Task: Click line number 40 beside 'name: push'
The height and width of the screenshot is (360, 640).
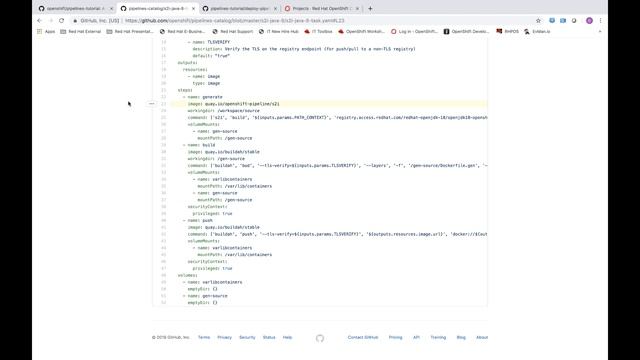Action: coord(164,220)
